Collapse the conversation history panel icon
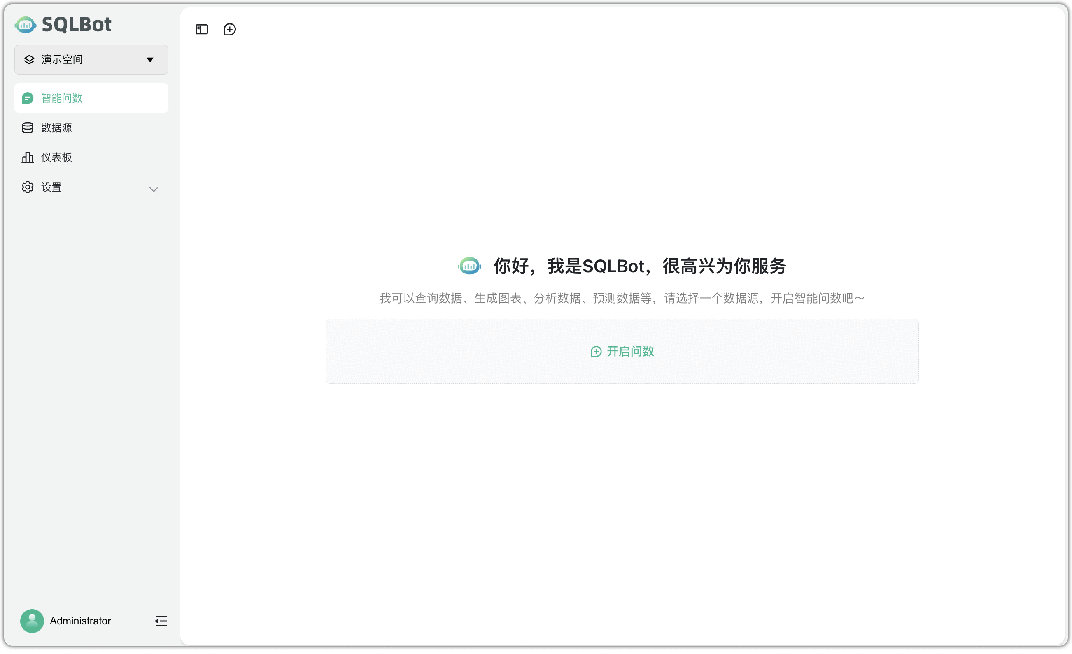 201,29
